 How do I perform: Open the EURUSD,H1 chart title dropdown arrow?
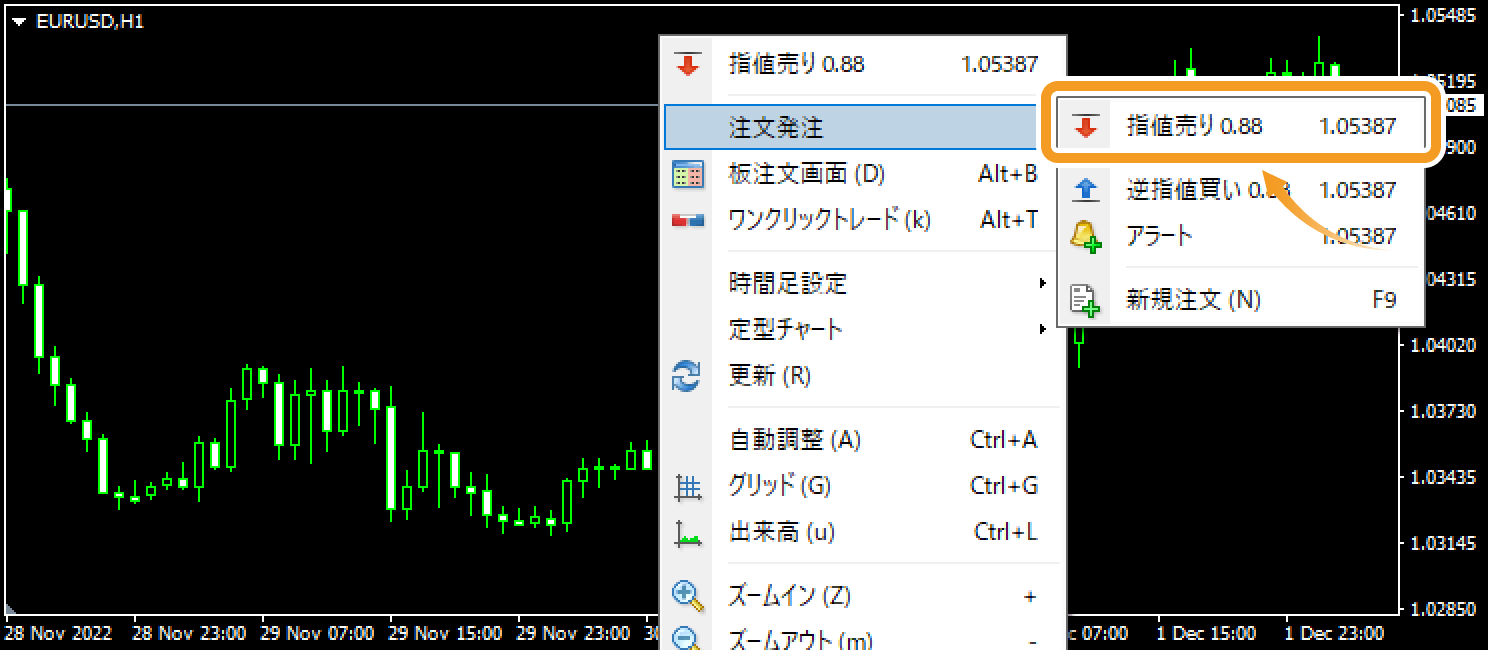[18, 21]
